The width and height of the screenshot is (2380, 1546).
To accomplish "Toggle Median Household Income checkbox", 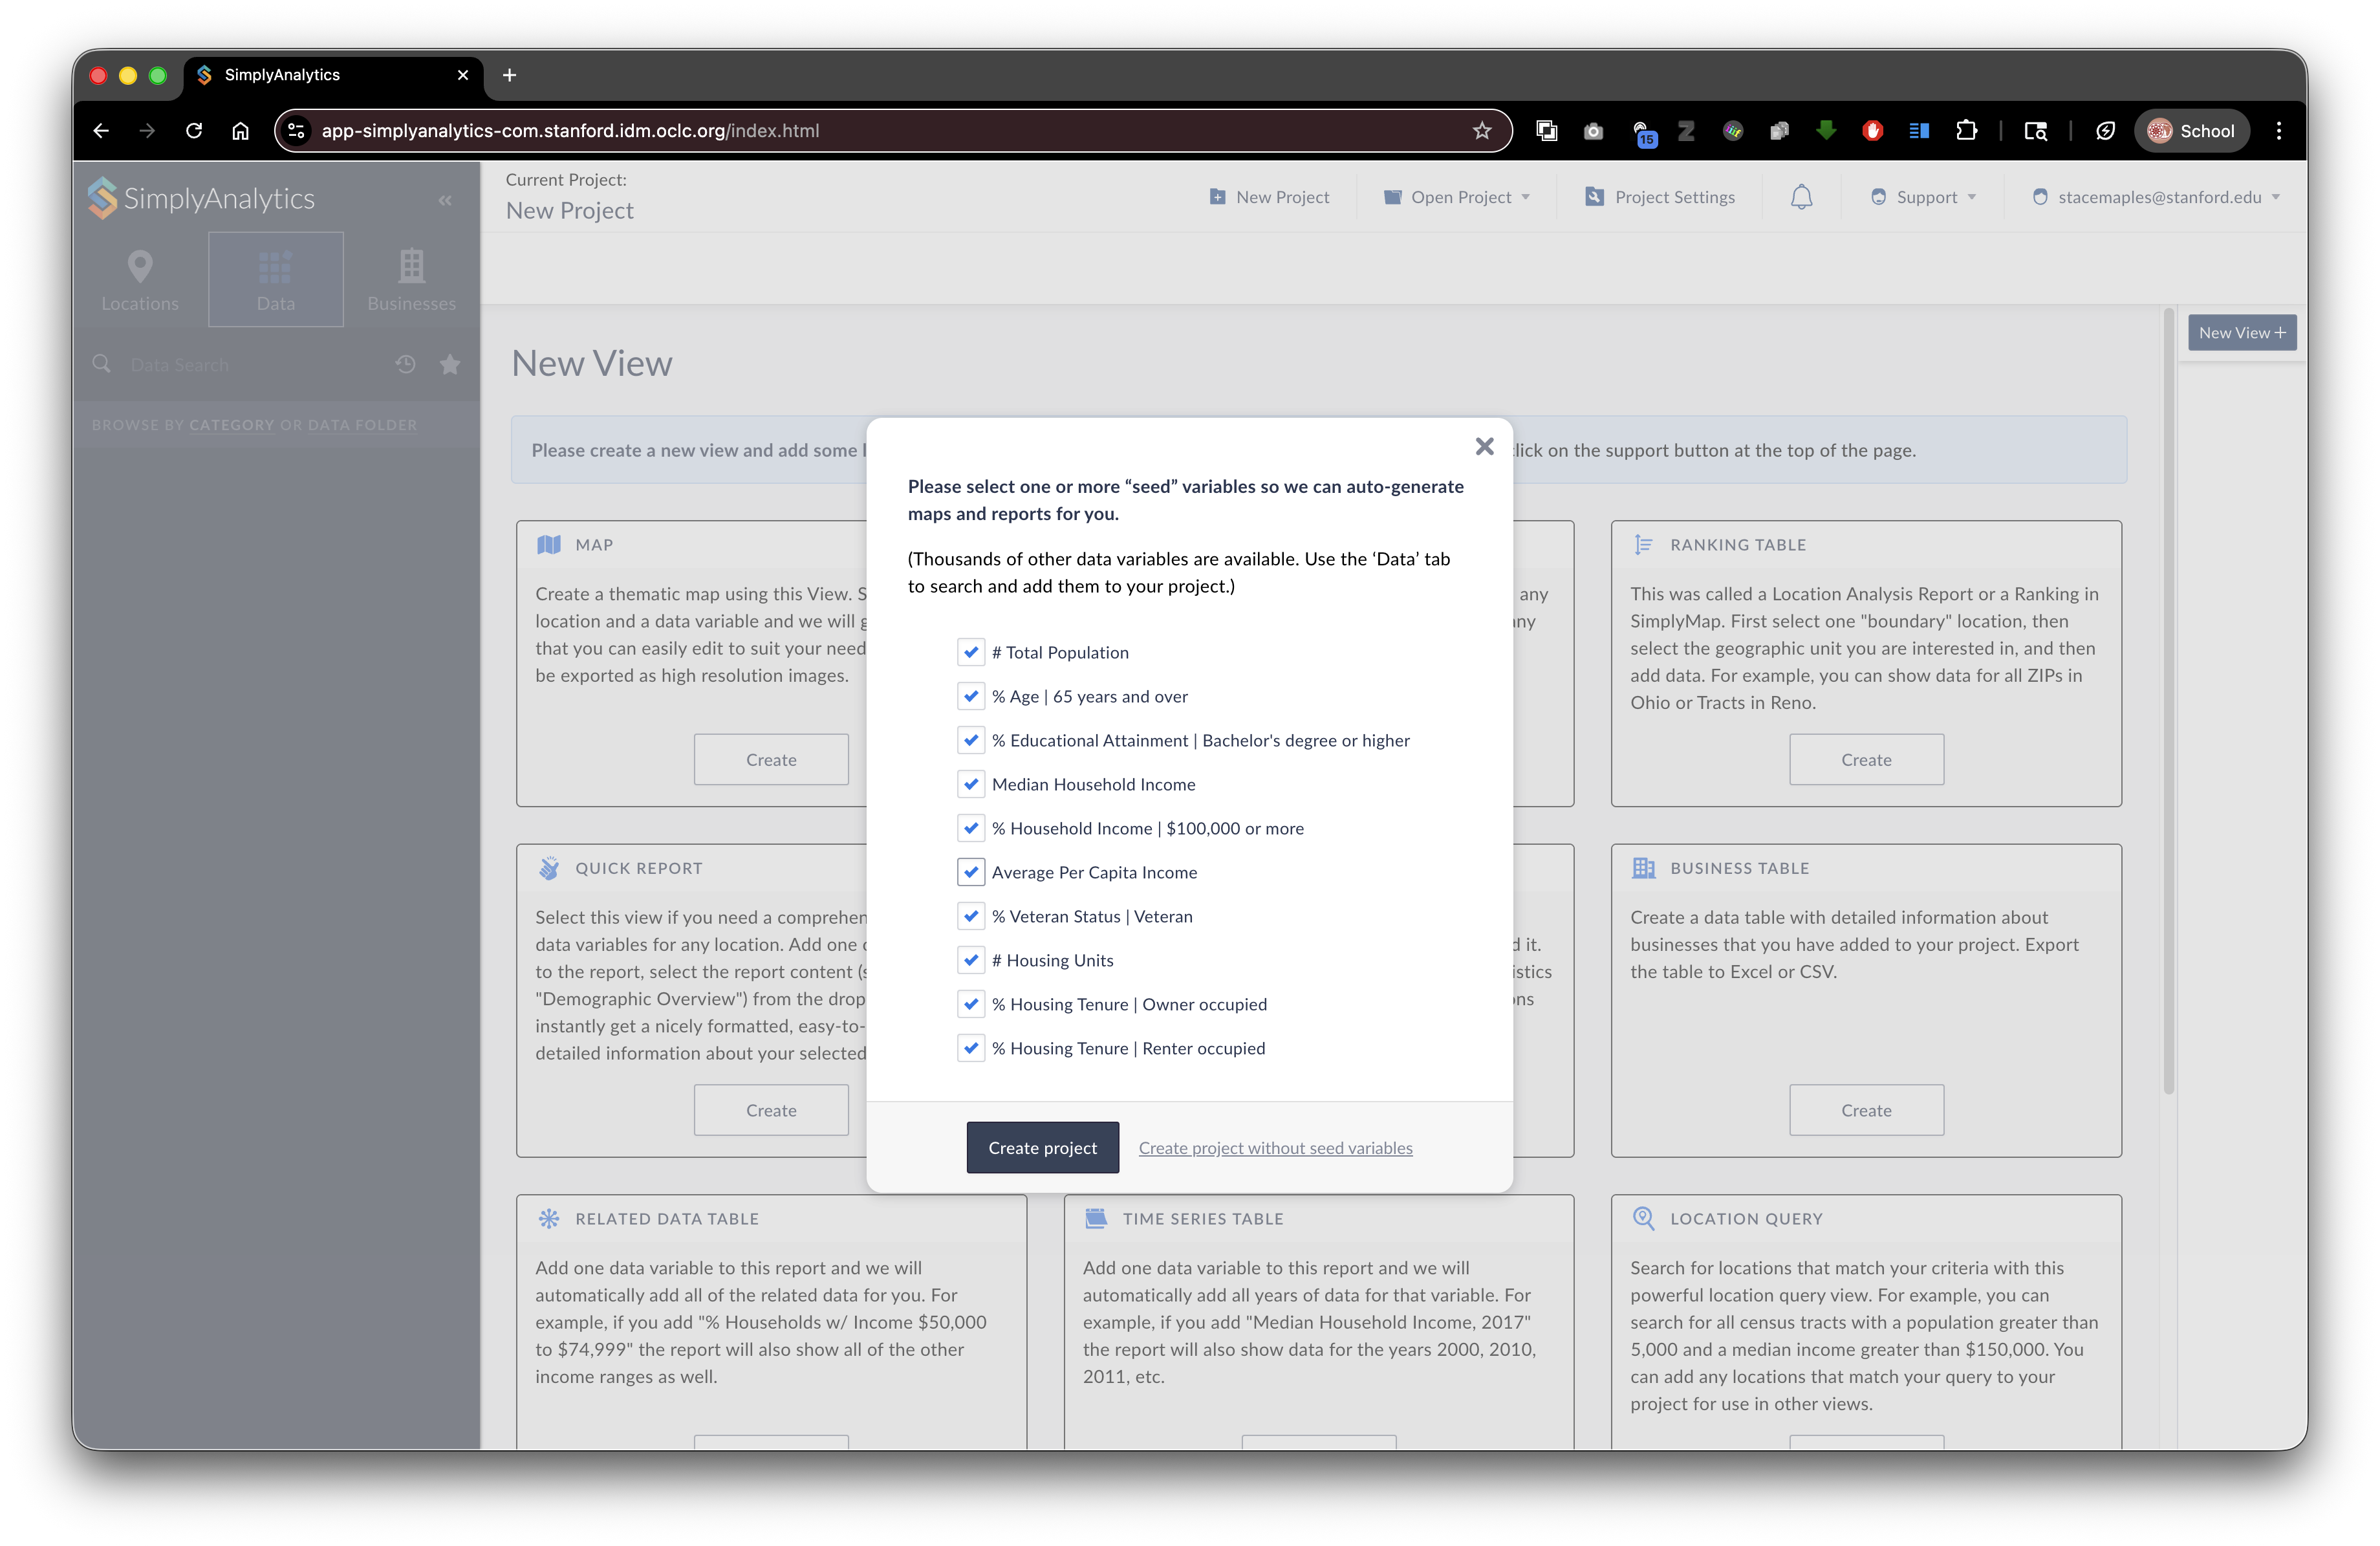I will click(x=970, y=784).
